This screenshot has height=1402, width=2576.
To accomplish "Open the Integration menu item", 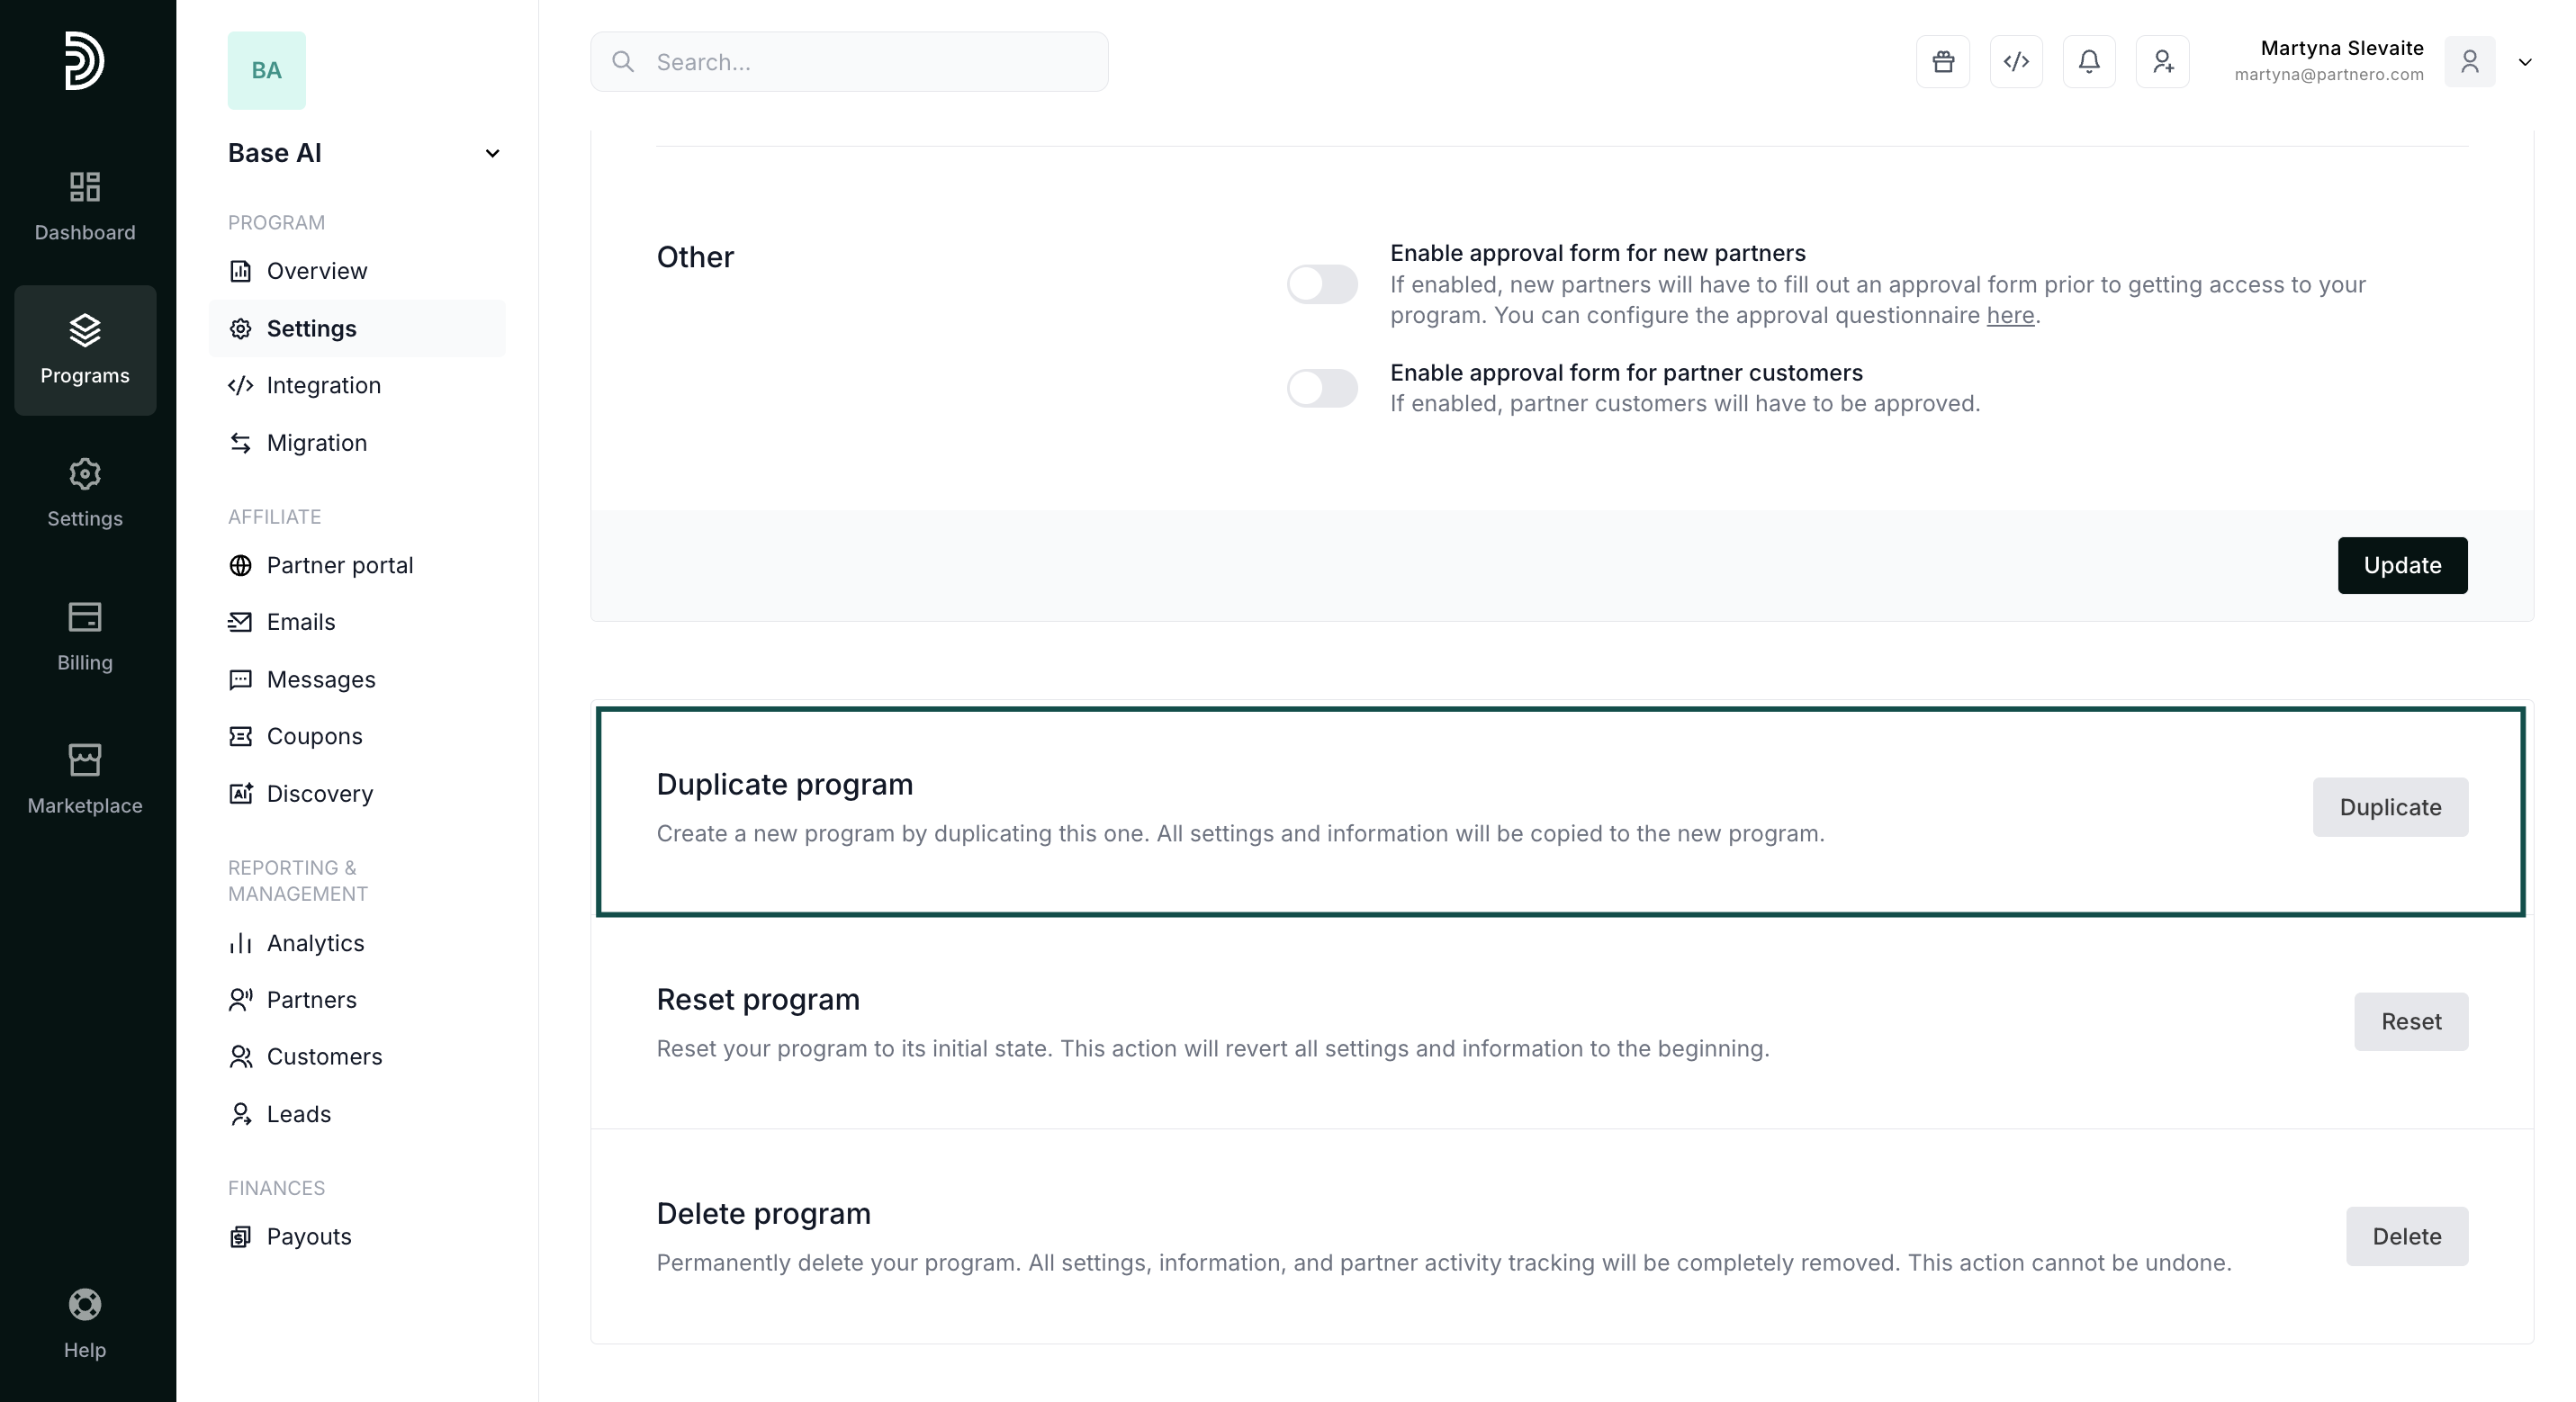I will click(323, 385).
